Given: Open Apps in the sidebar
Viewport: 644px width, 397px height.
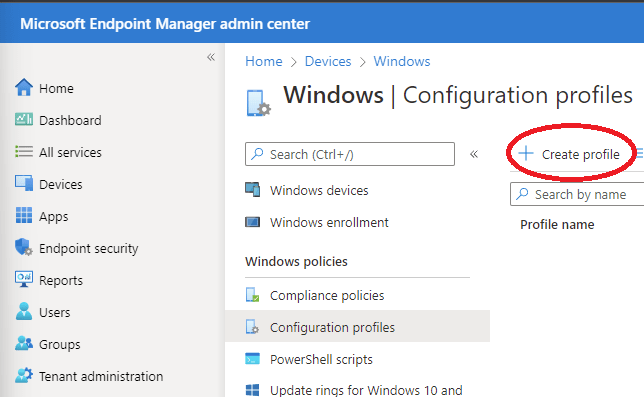Looking at the screenshot, I should [54, 216].
